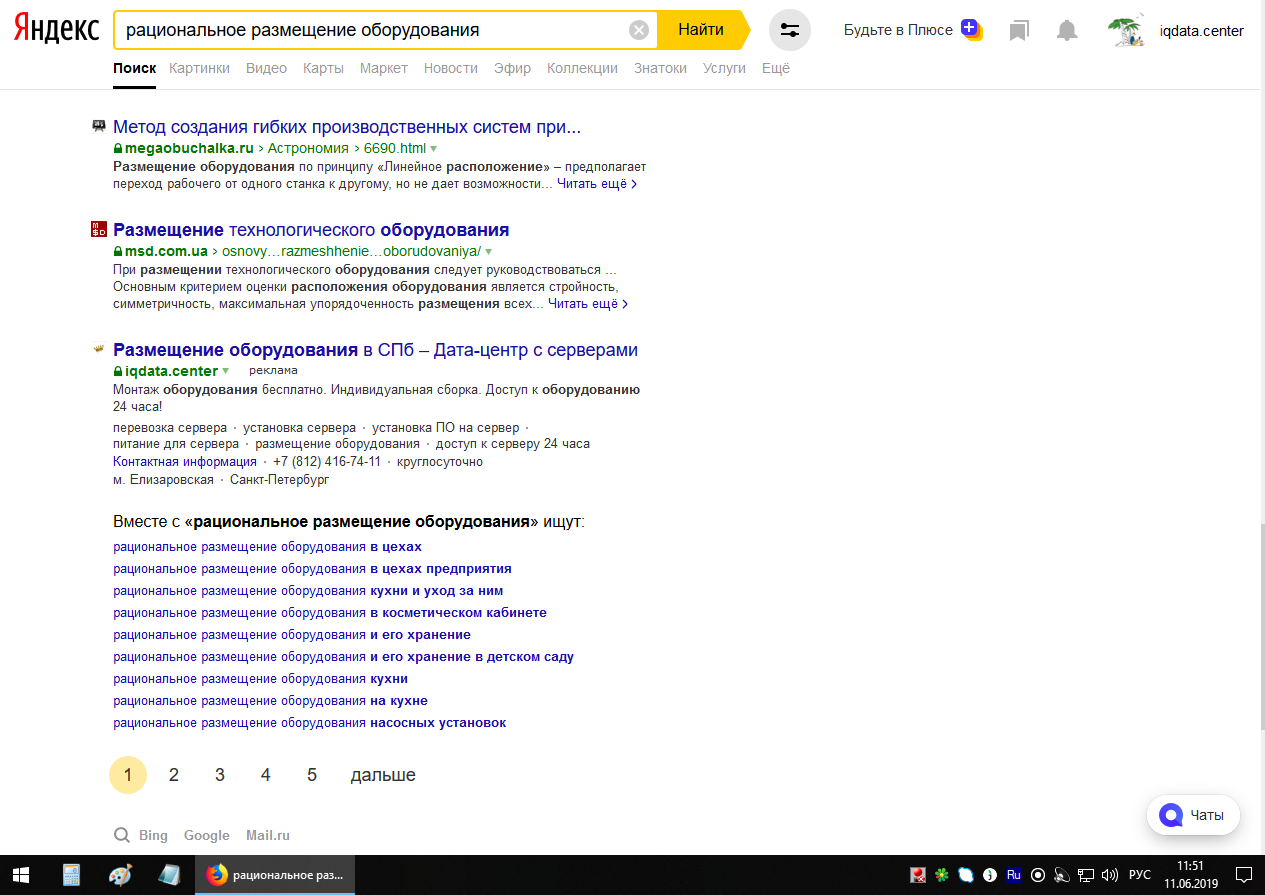
Task: Open the Windows action center icon
Action: point(1244,875)
